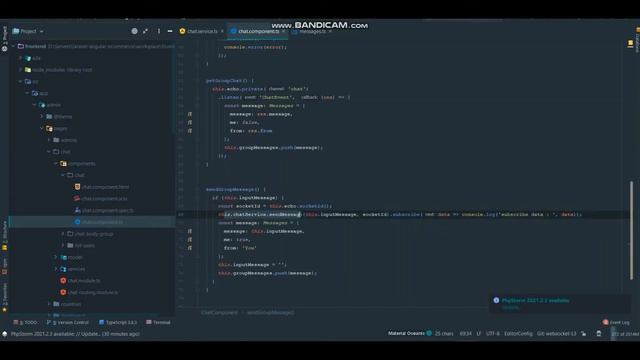Click the EditorConfig indicator
Image resolution: width=640 pixels, height=360 pixels.
pyautogui.click(x=518, y=333)
